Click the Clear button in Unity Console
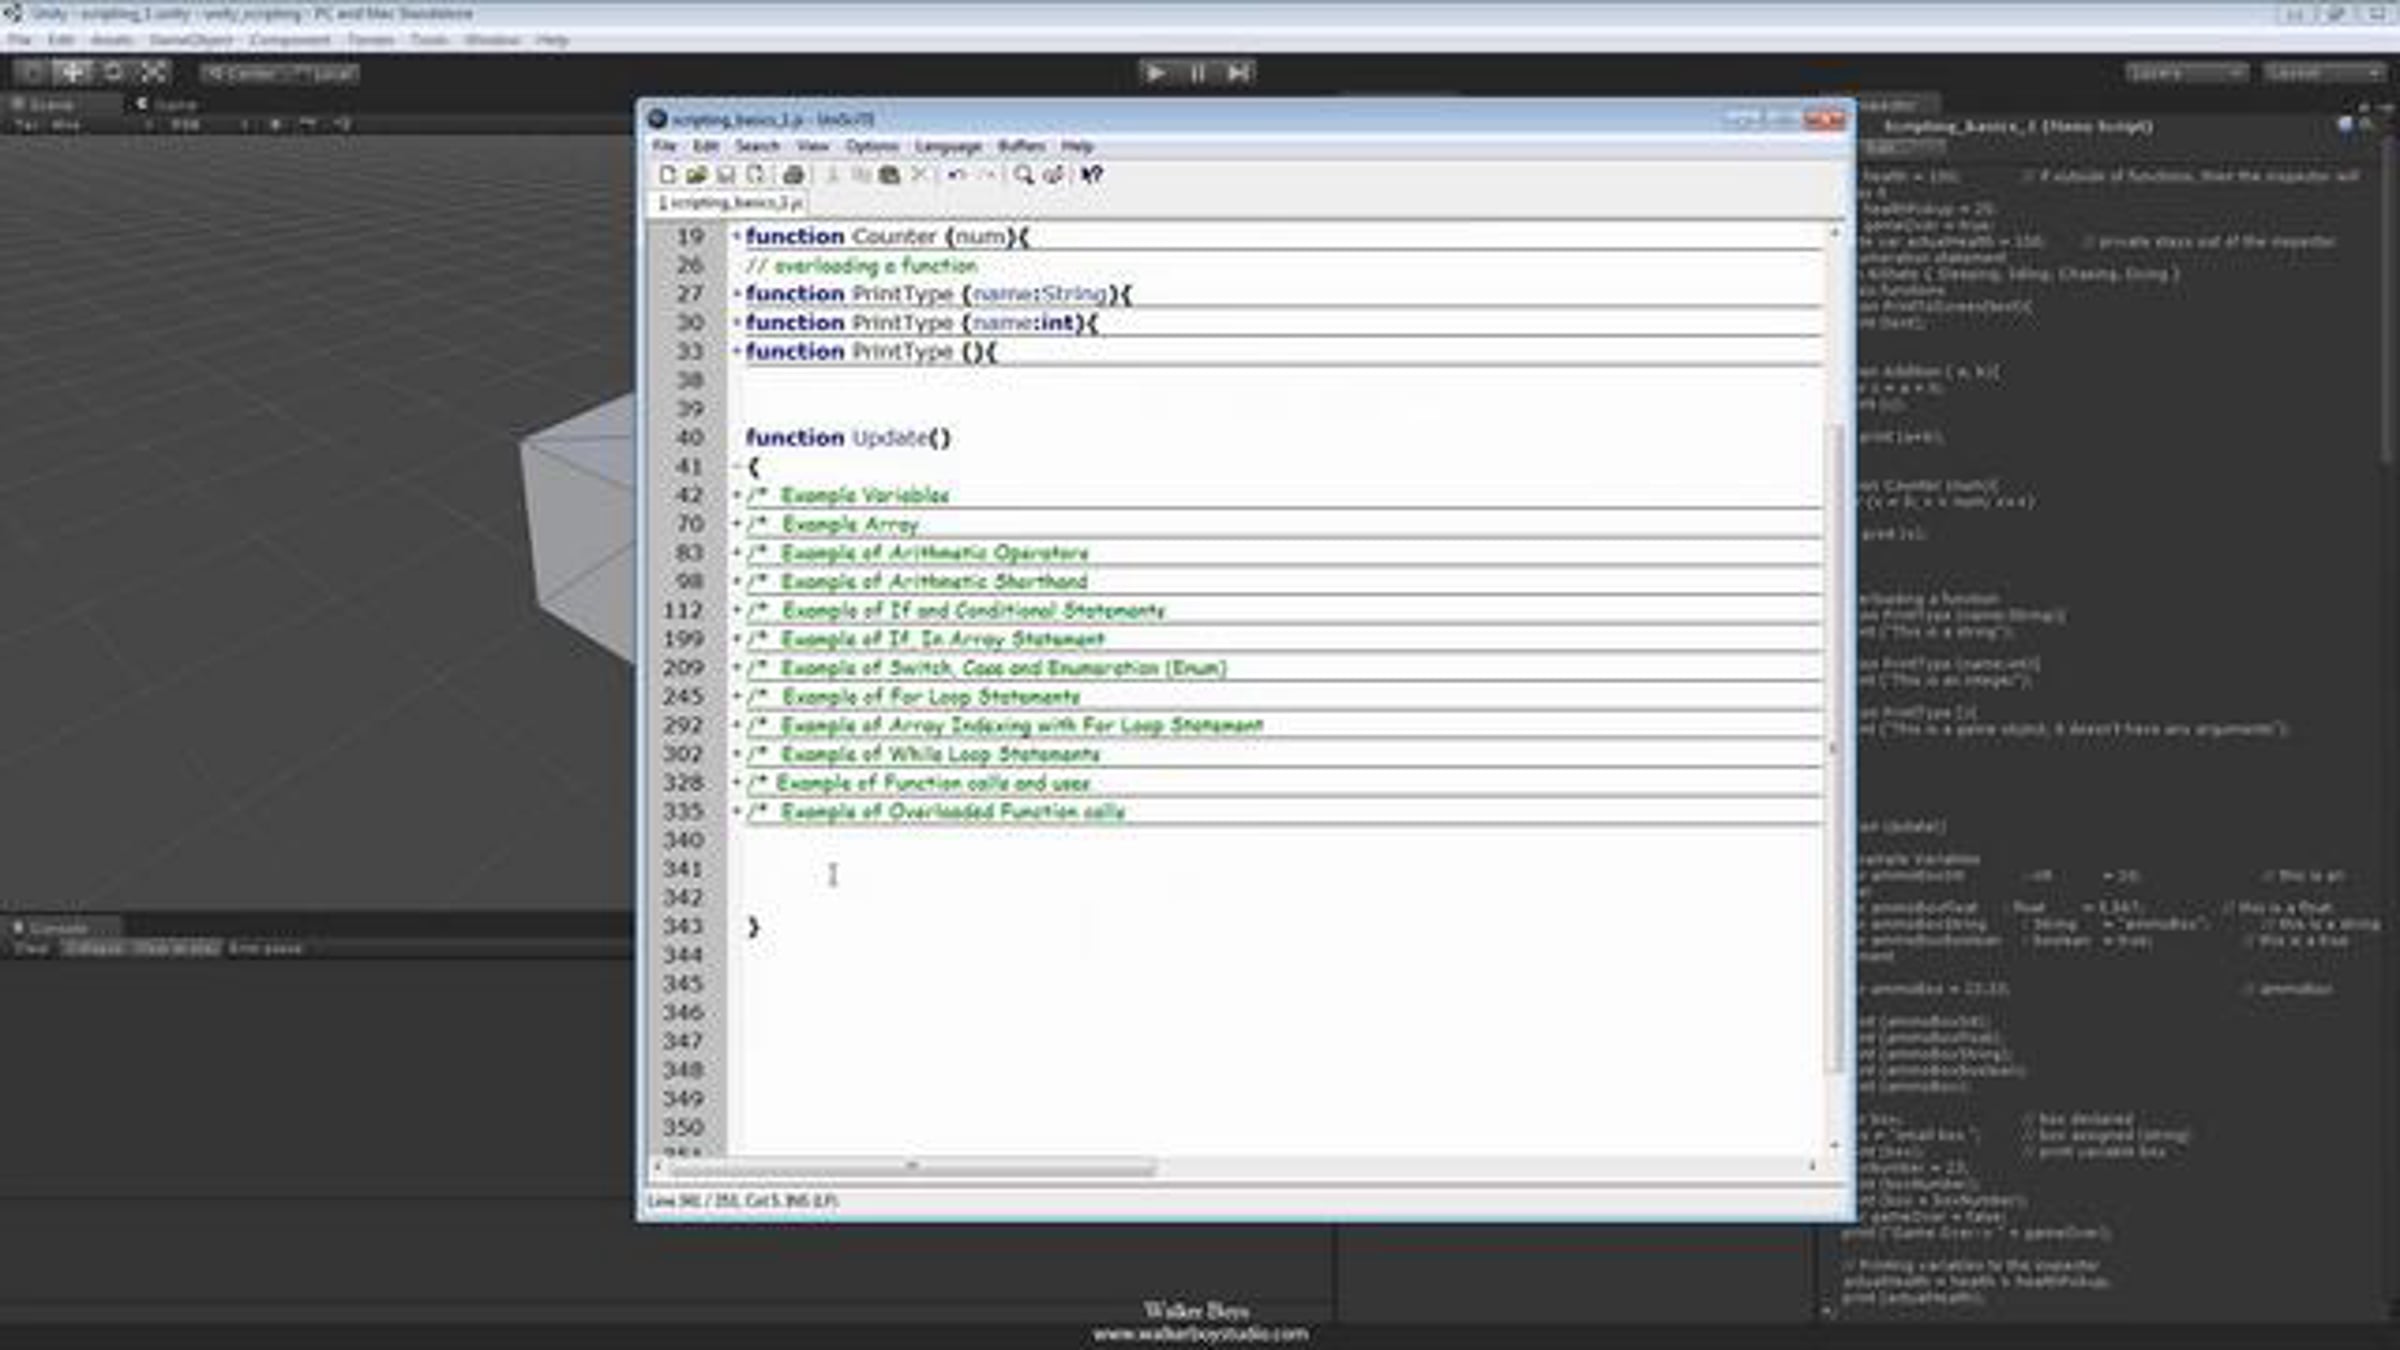The height and width of the screenshot is (1350, 2400). pyautogui.click(x=31, y=948)
